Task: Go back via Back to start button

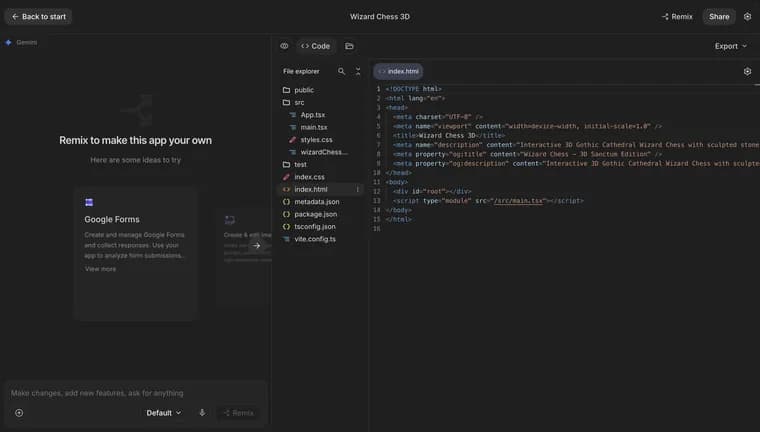Action: coord(38,16)
